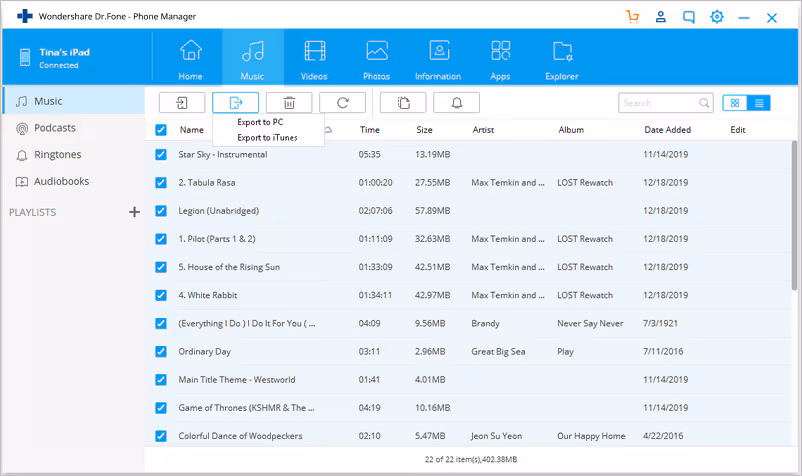Click the PLAYLISTS section label
The image size is (802, 476).
(32, 212)
